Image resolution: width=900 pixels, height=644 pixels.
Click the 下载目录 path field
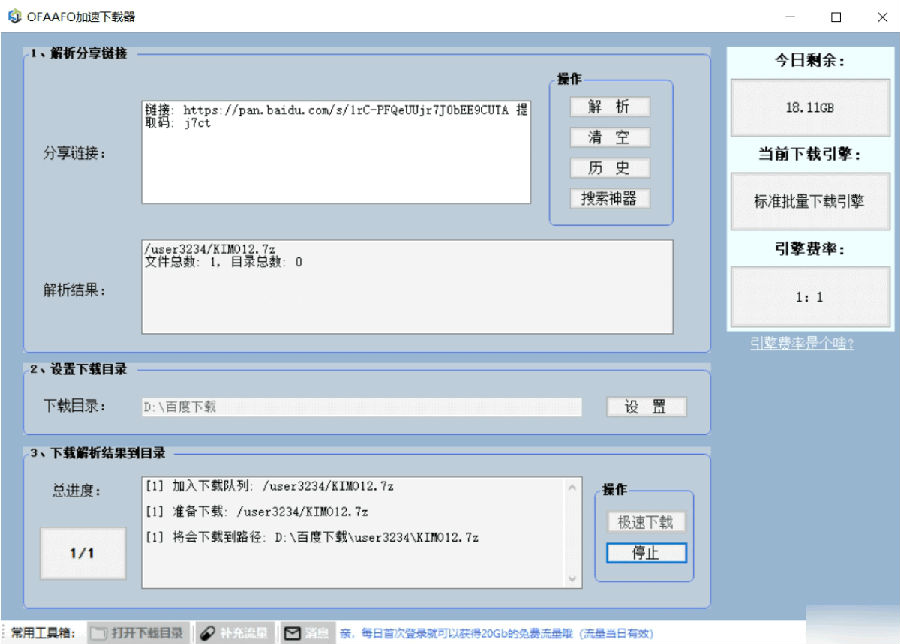362,407
